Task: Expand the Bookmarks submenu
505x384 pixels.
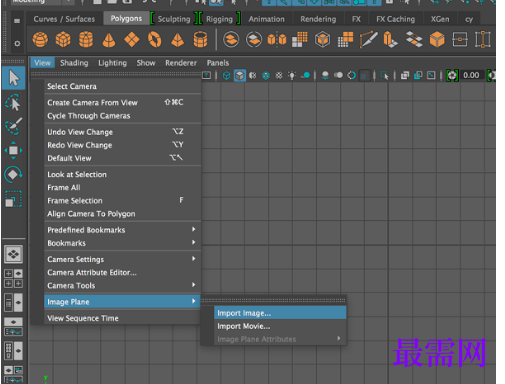Action: (x=122, y=243)
